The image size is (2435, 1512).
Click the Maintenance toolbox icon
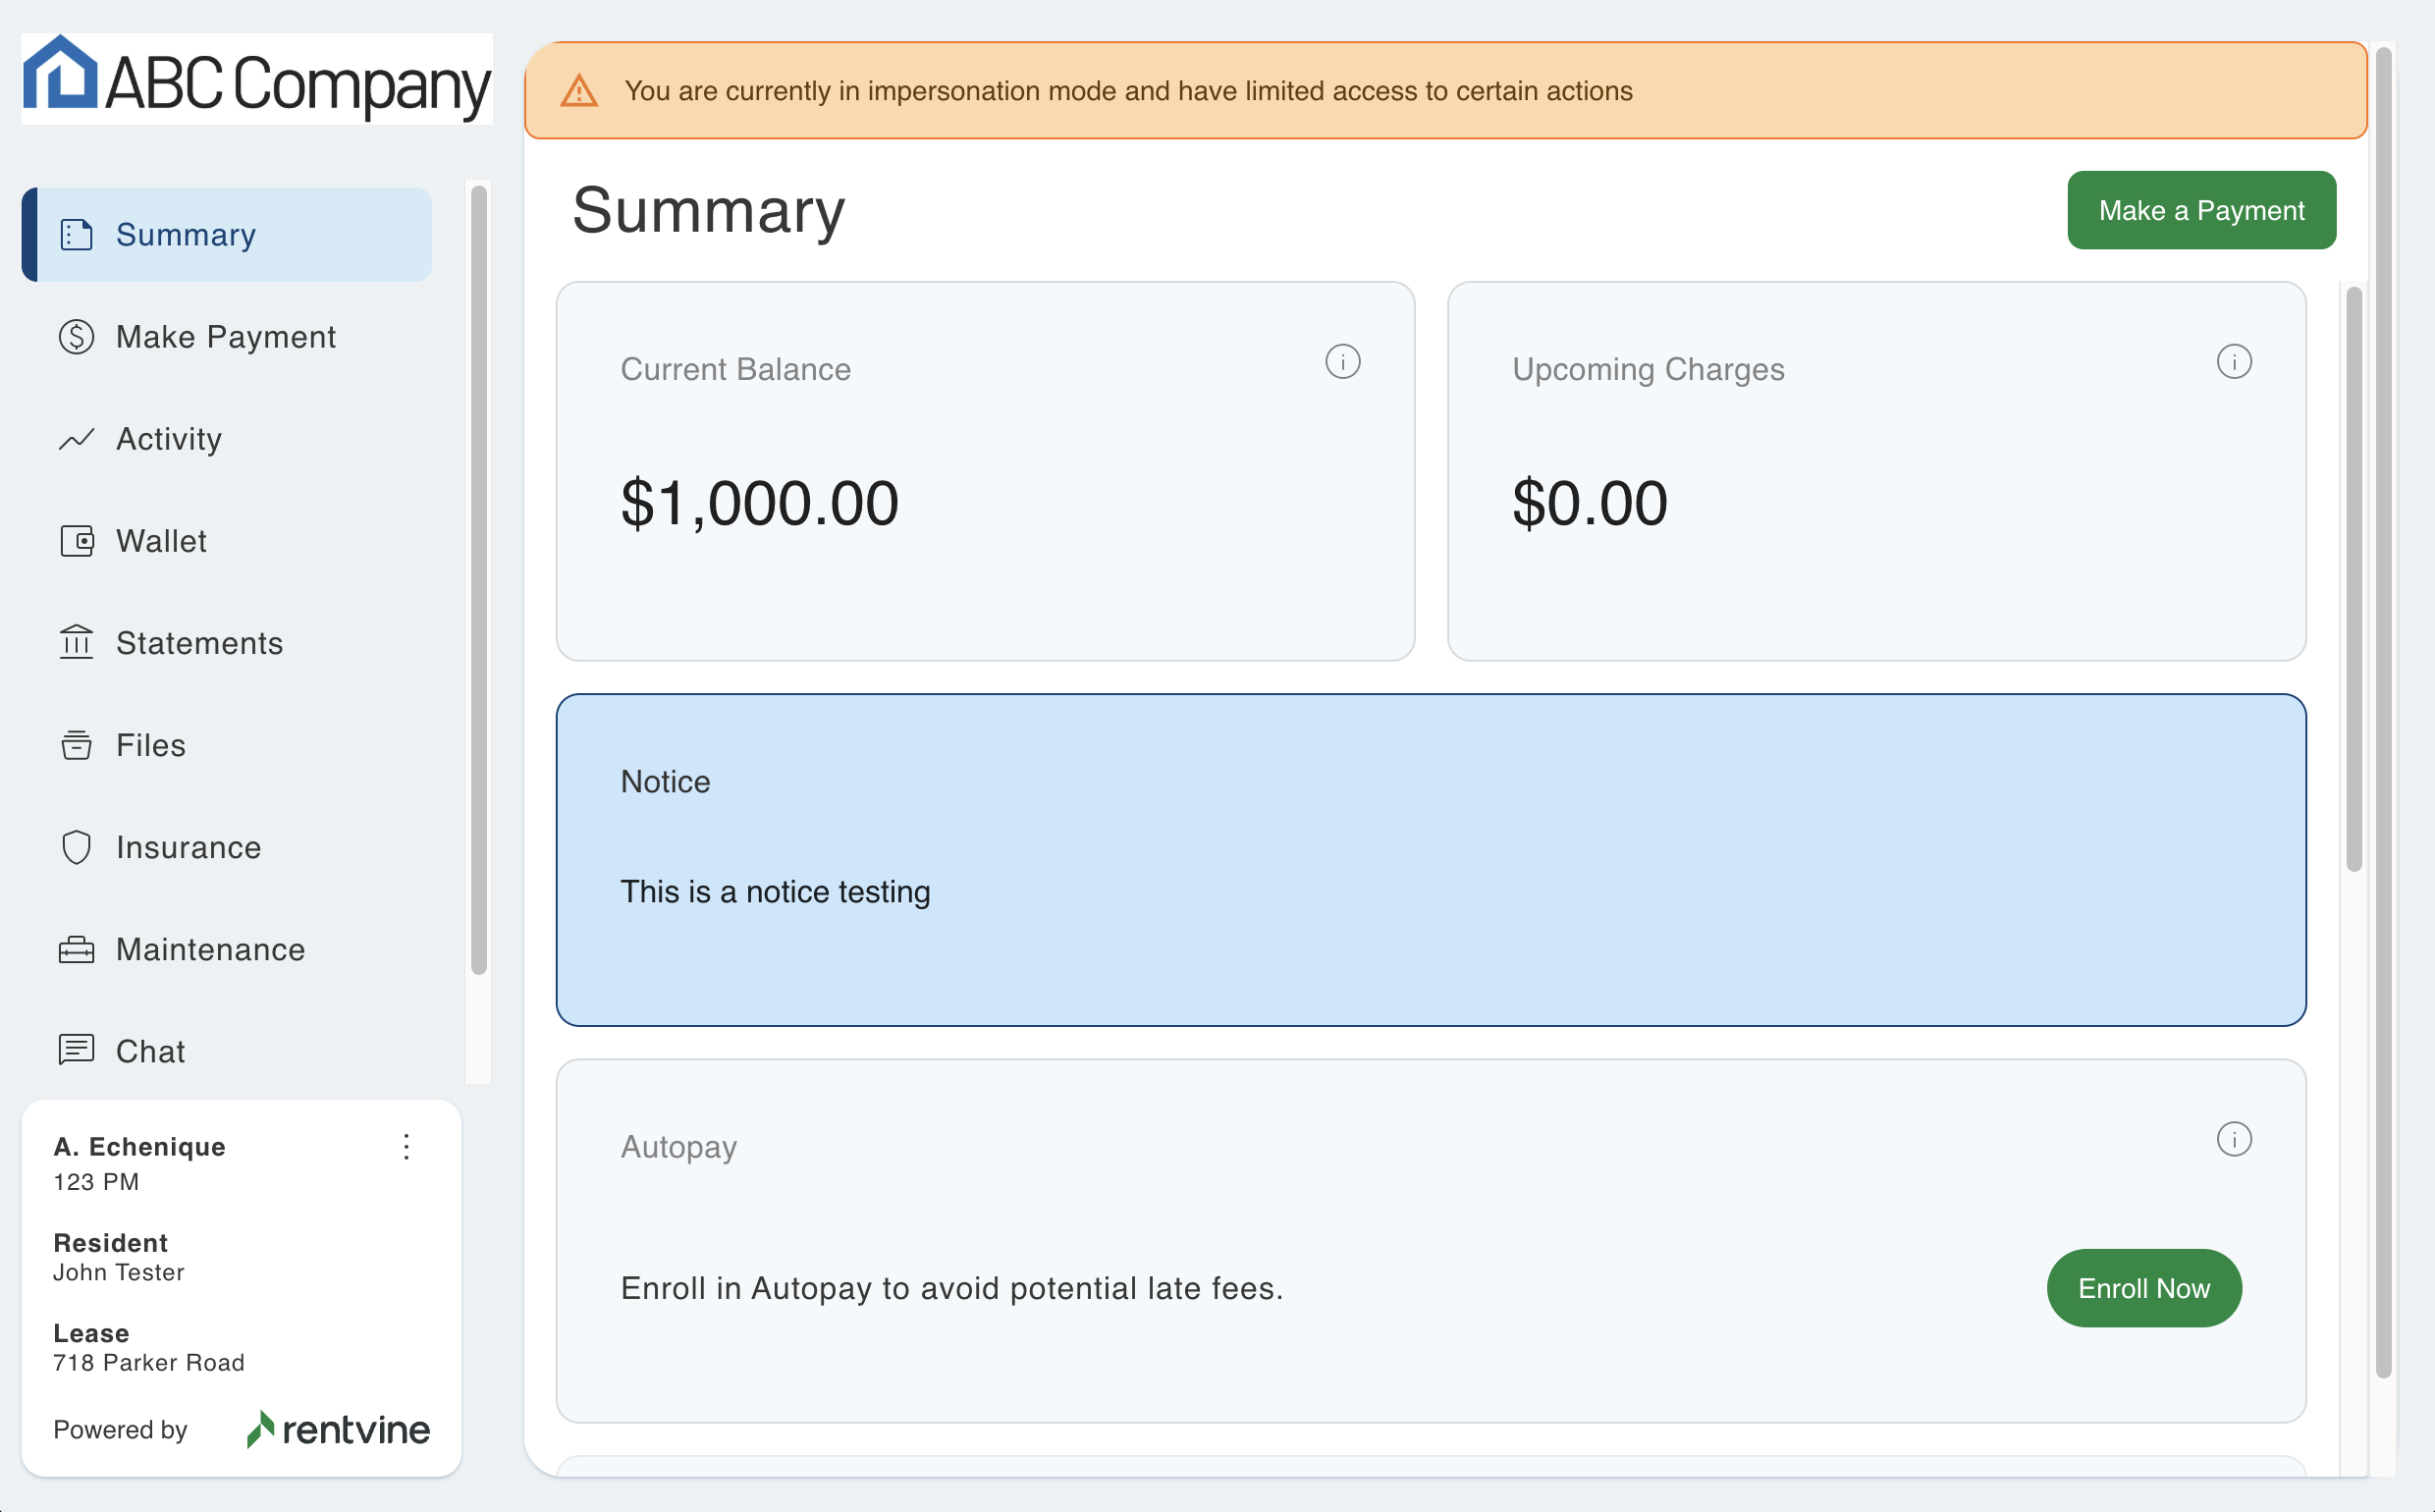[x=76, y=949]
